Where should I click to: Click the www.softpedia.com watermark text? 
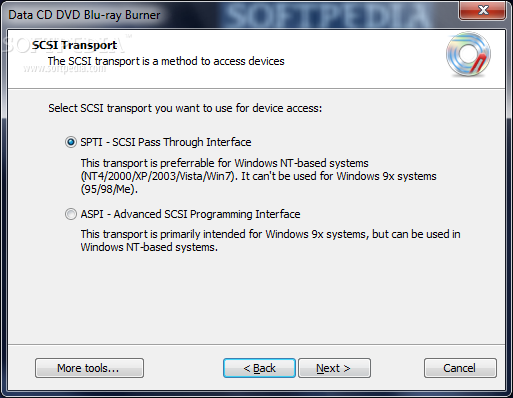[x=64, y=68]
